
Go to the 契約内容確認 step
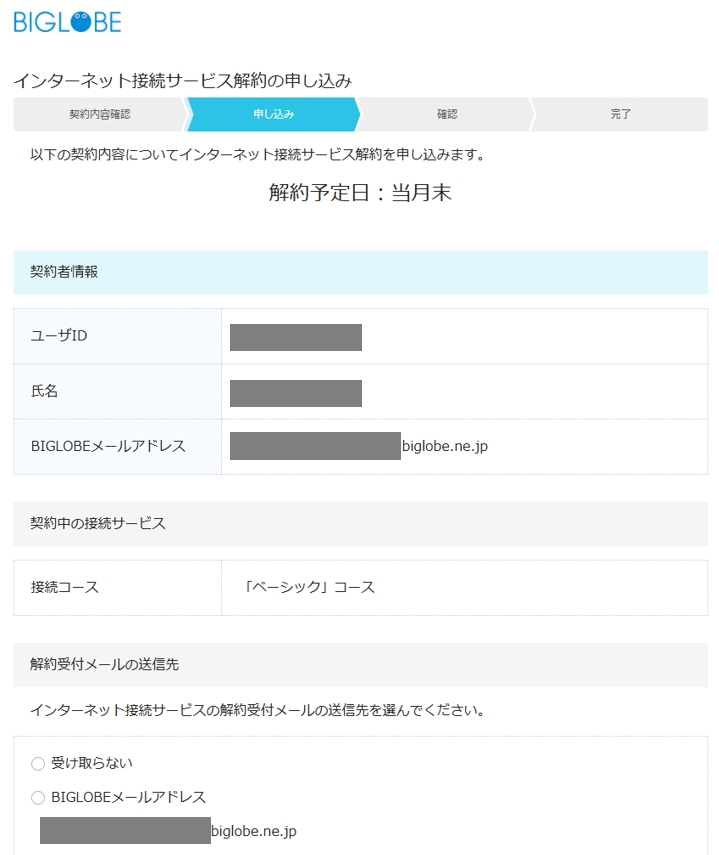(x=99, y=114)
